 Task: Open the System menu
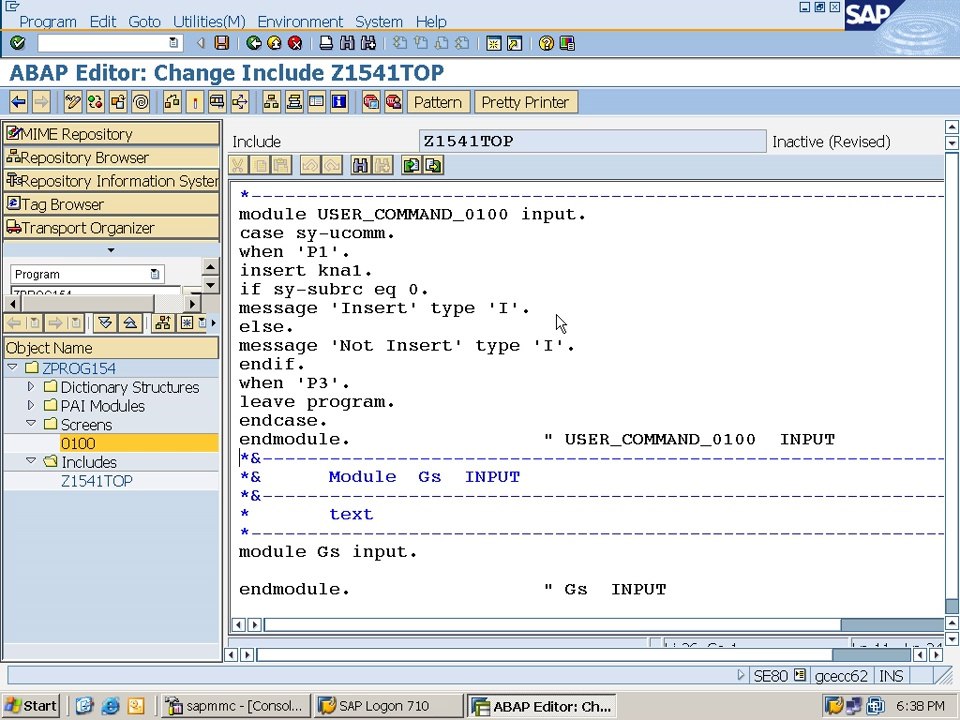point(379,21)
